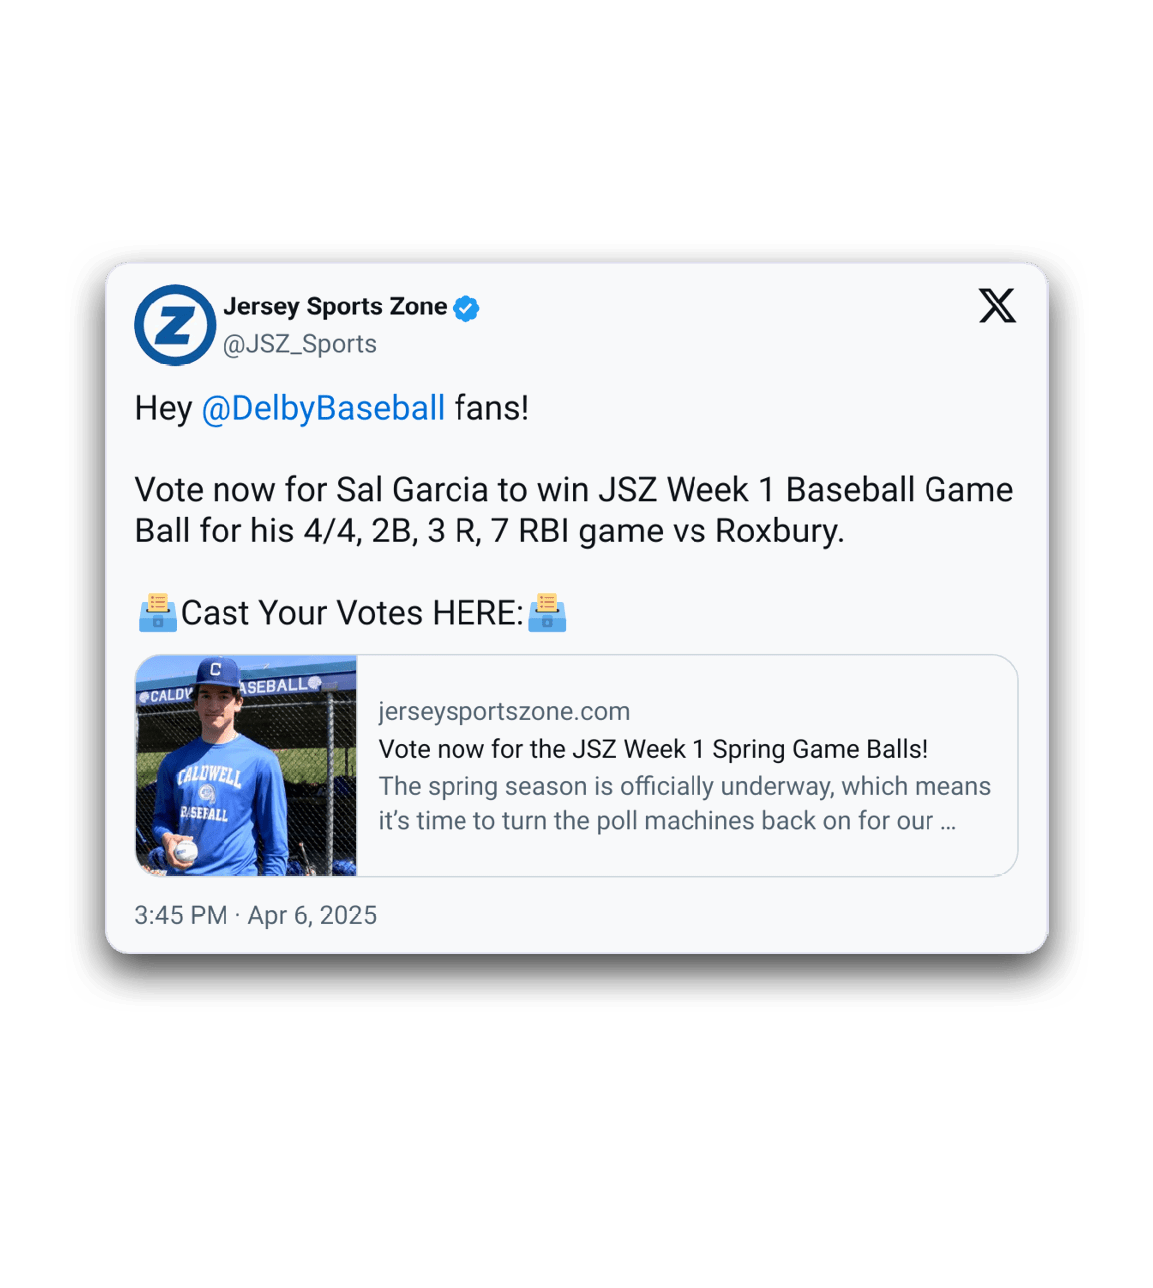
Task: Click the Caldwell baseball player thumbnail
Action: tap(246, 766)
